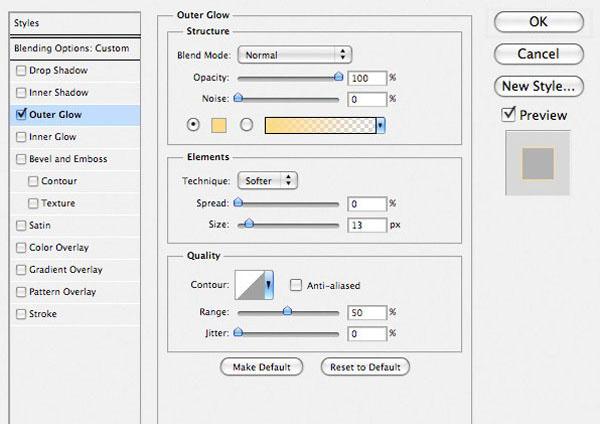Expand the Contour picker dropdown arrow
Screen dimensions: 600x424
(x=269, y=285)
